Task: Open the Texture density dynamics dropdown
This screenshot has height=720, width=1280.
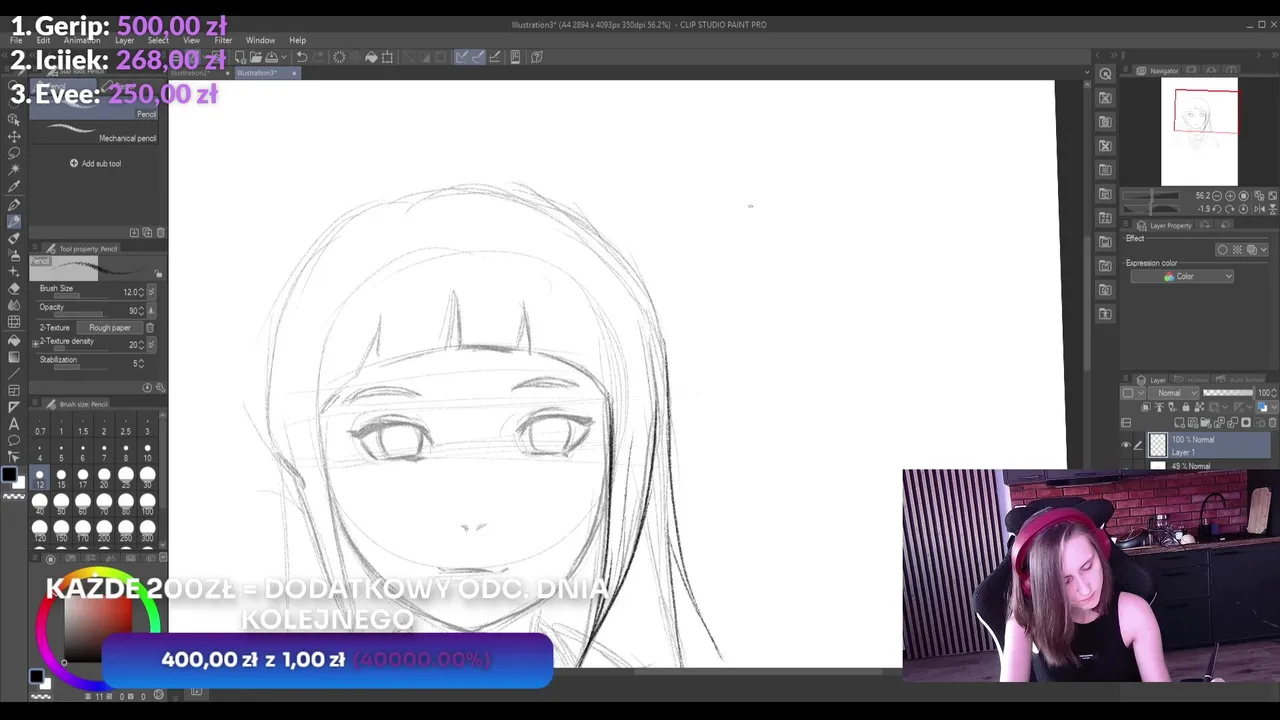Action: coord(151,344)
